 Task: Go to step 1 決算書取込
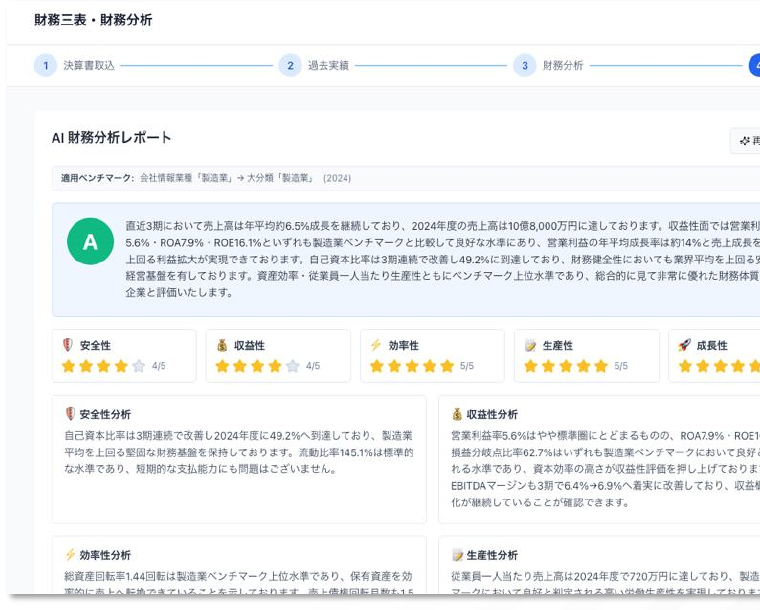[x=75, y=65]
